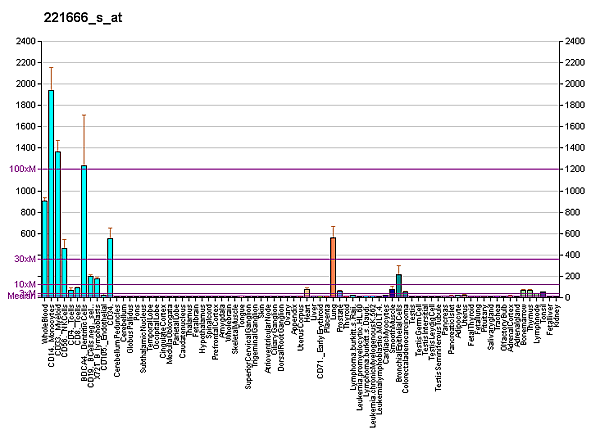The height and width of the screenshot is (434, 600).
Task: Click the small orange Heart bar
Action: (x=307, y=293)
